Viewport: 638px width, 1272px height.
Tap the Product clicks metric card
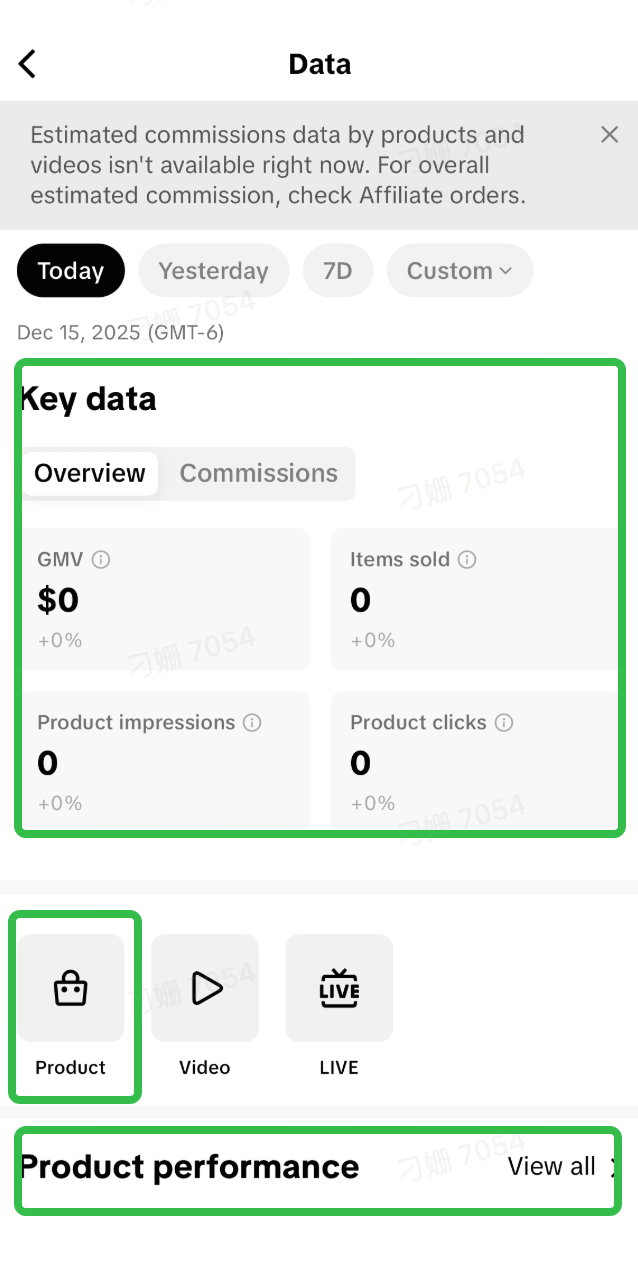[475, 762]
